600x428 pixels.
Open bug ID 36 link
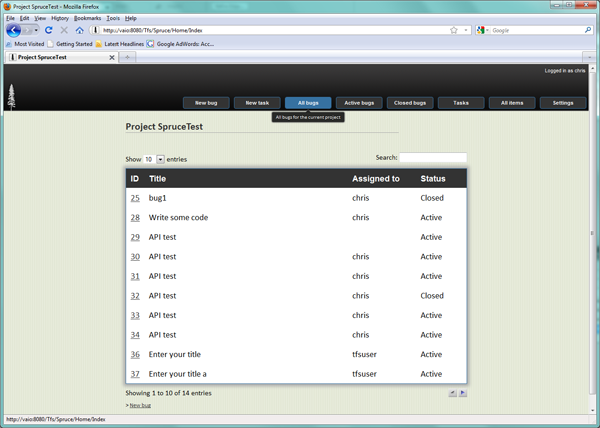[135, 355]
